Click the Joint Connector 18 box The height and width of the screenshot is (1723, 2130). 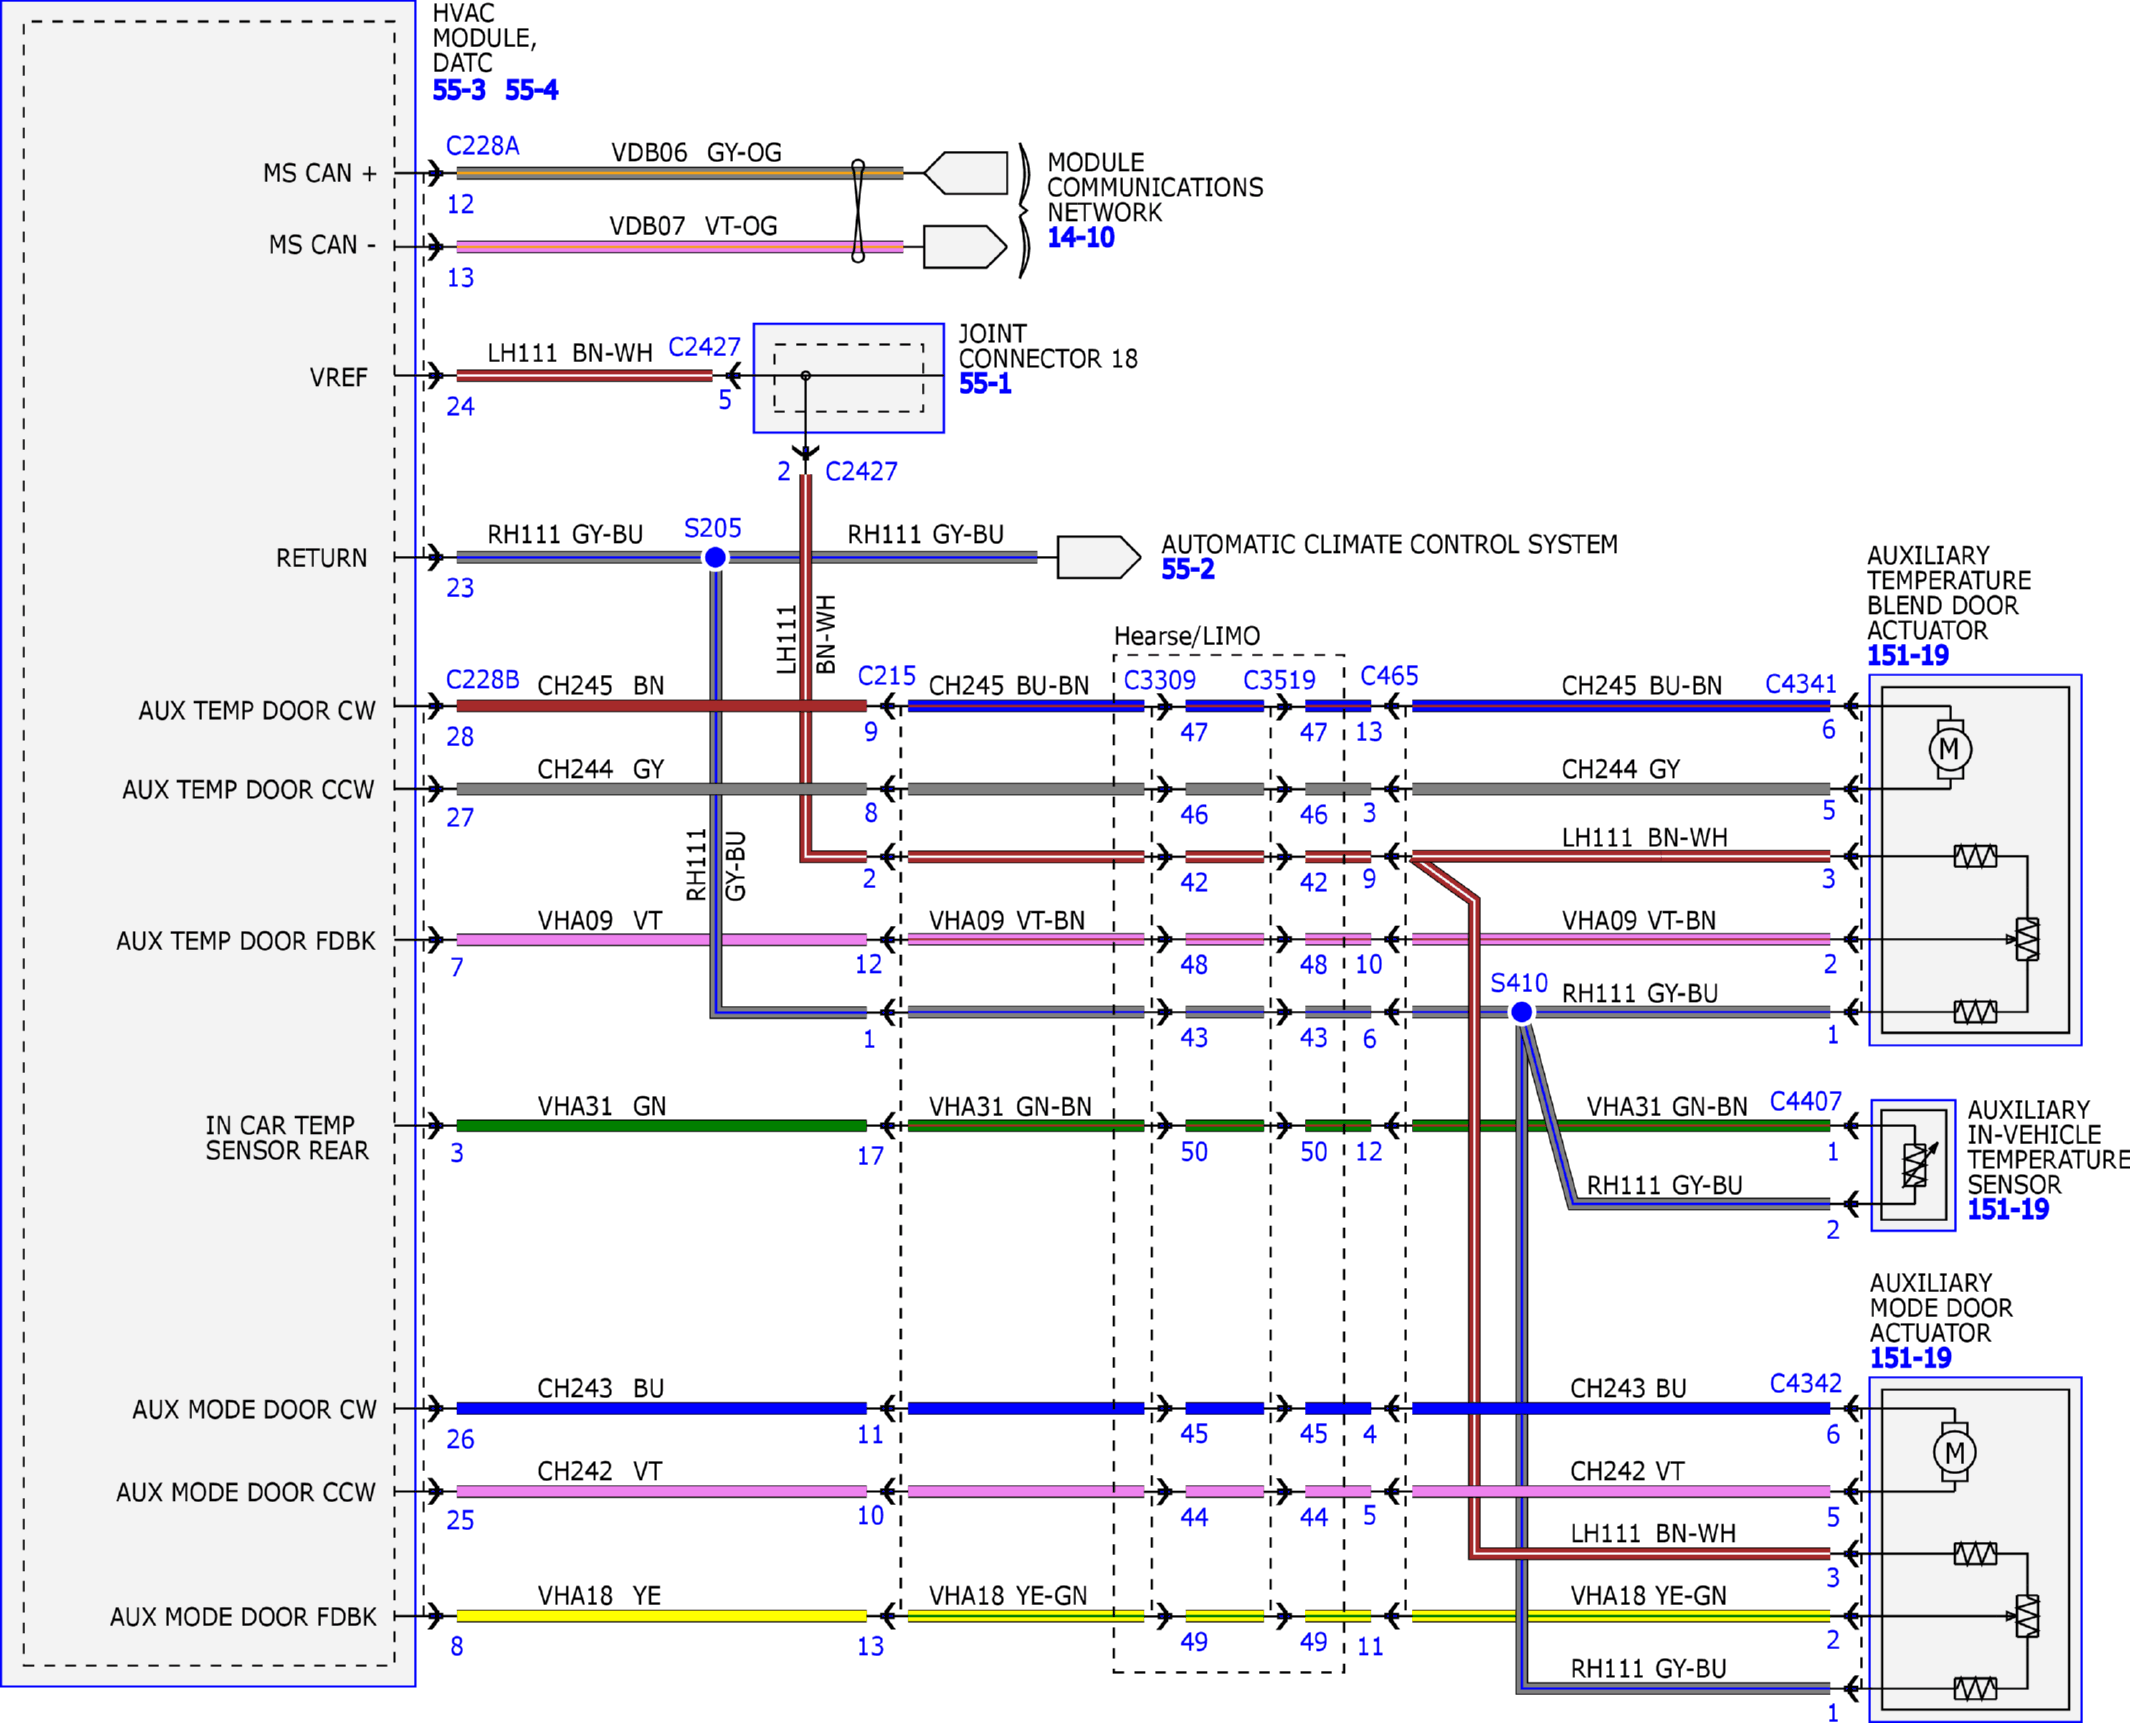coord(848,378)
